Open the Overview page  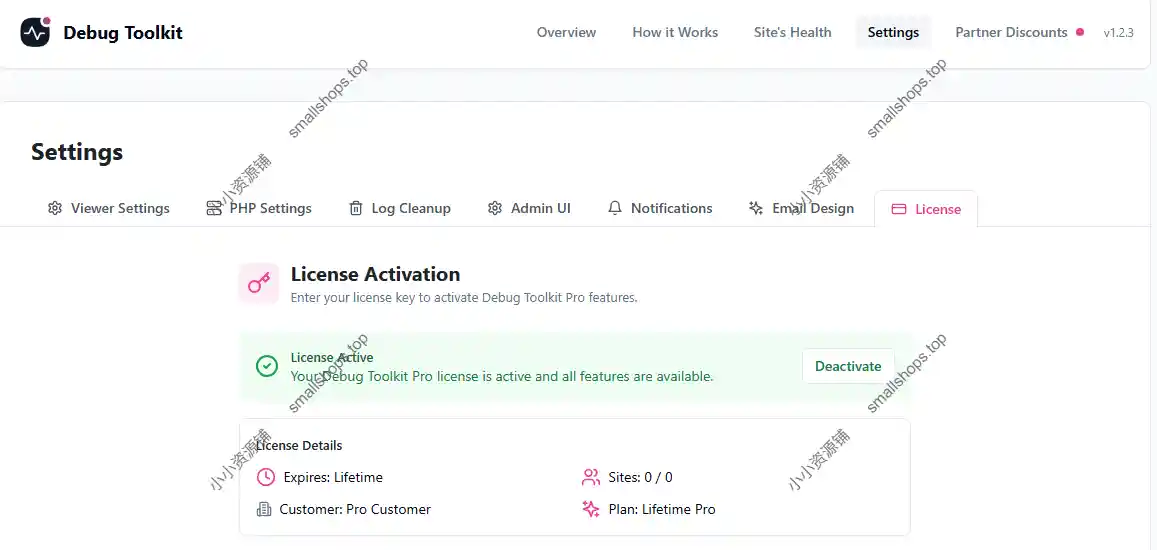point(566,32)
